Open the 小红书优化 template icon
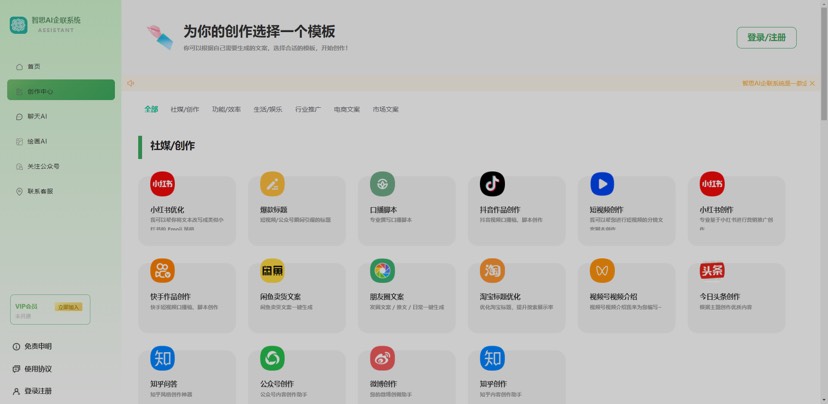The width and height of the screenshot is (828, 404). pyautogui.click(x=163, y=184)
